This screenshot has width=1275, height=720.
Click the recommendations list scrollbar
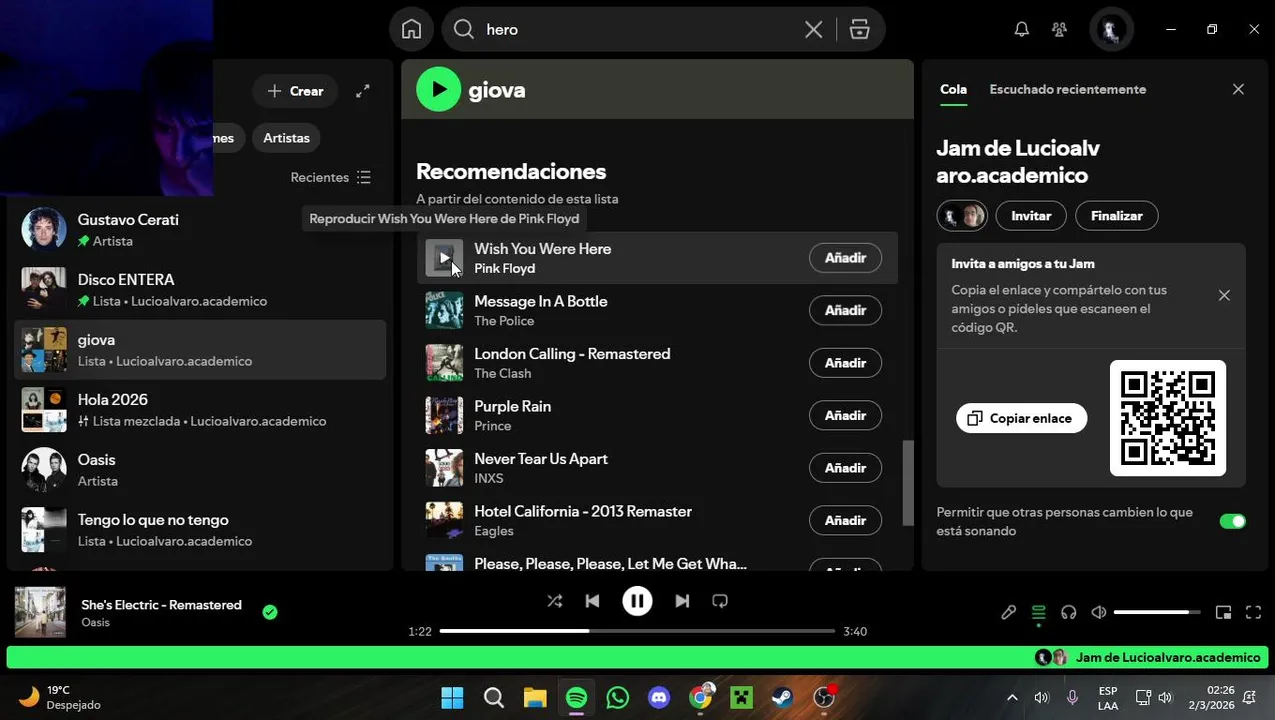908,483
